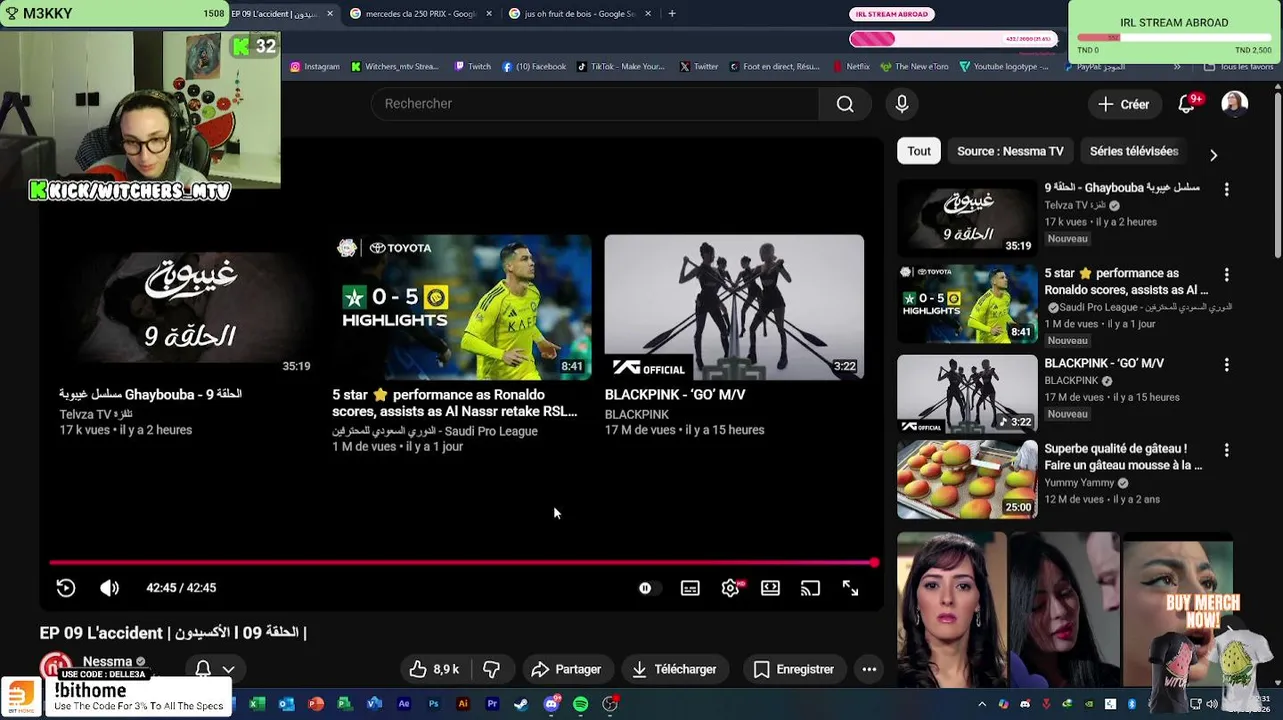Screen dimensions: 1283x720
Task: Toggle subtitles in the video player
Action: pyautogui.click(x=690, y=588)
